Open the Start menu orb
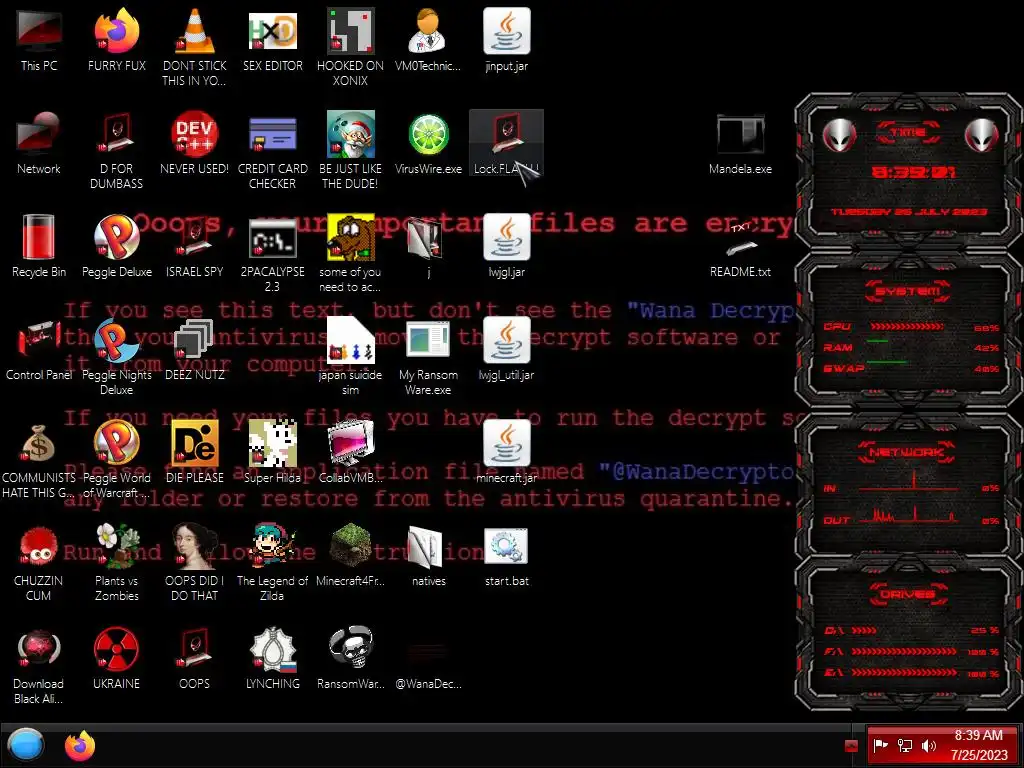Viewport: 1024px width, 768px height. 25,745
